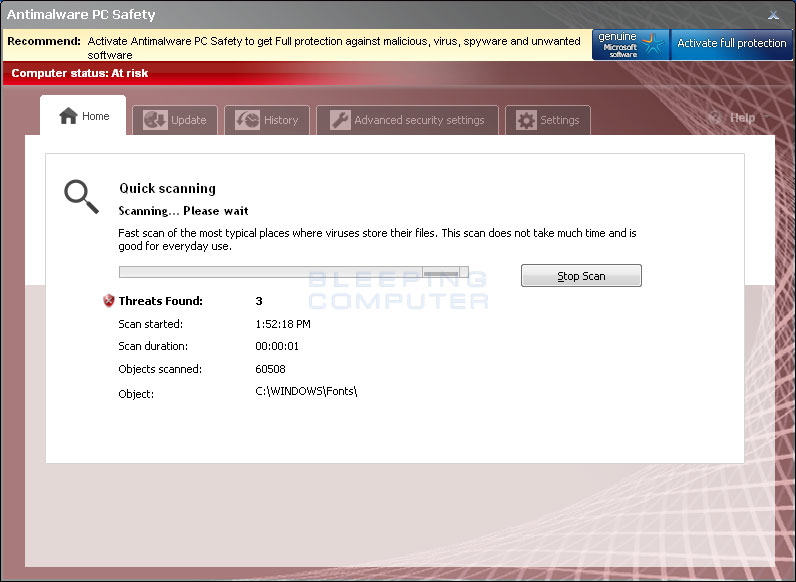796x582 pixels.
Task: Click scan started time 1:52:18 PM
Action: click(283, 324)
